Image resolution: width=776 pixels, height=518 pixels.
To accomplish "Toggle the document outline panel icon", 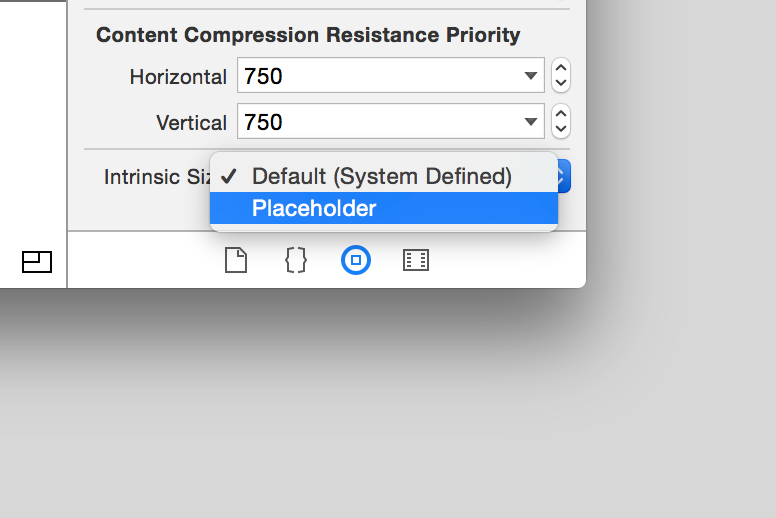I will [37, 262].
